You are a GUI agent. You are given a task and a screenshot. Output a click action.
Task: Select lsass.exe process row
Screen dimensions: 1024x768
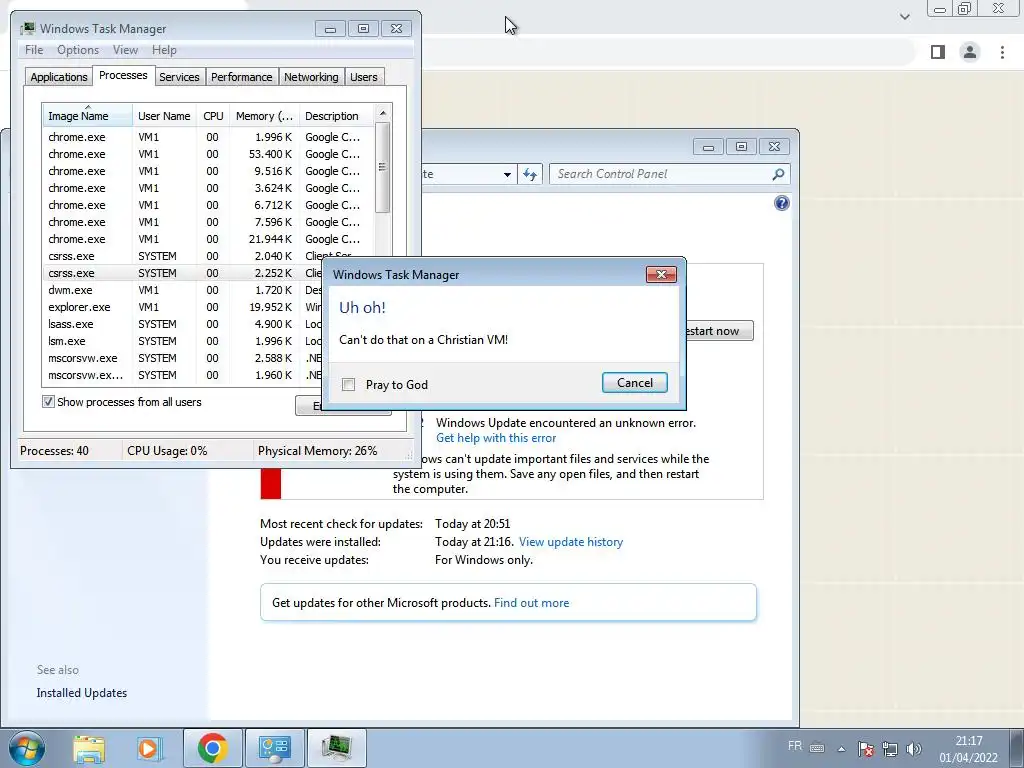[x=183, y=324]
